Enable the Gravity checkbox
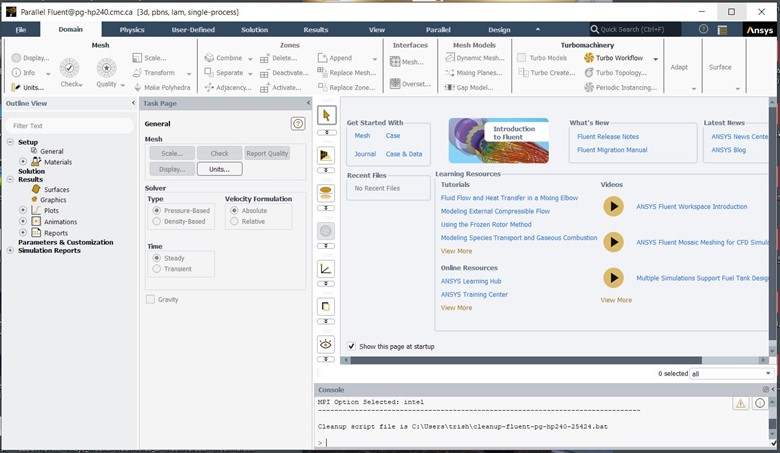The image size is (780, 453). [150, 299]
